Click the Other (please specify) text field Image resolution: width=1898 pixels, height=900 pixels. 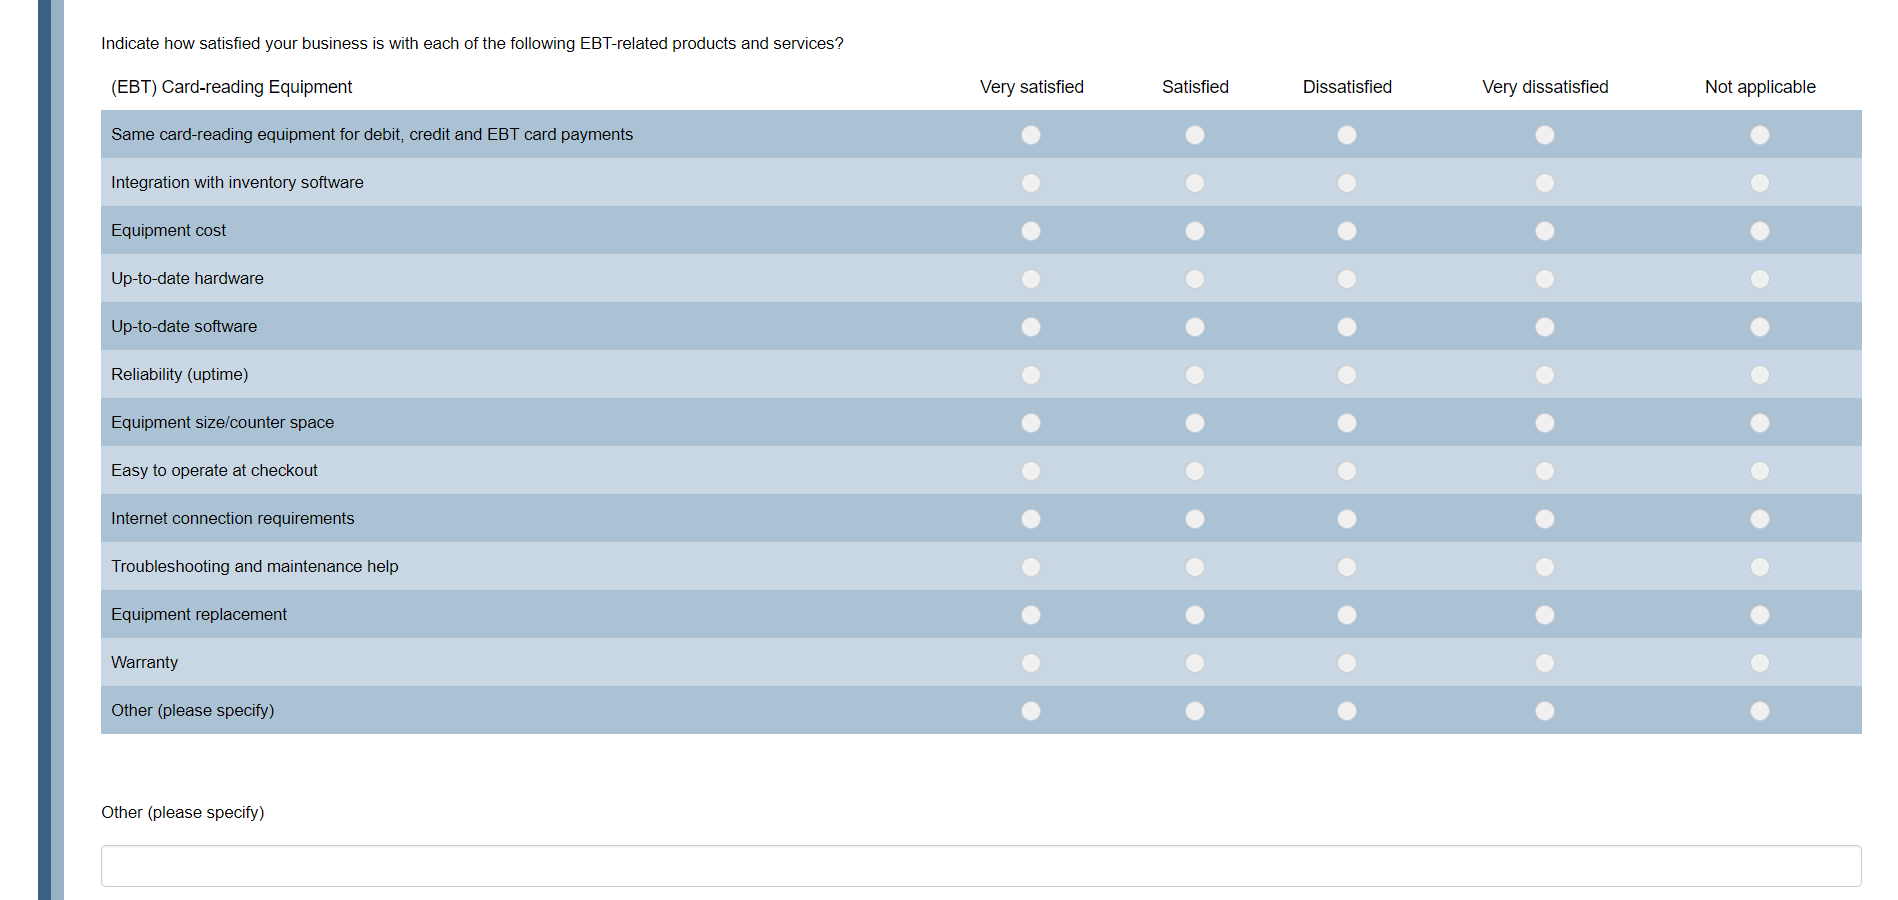[x=980, y=866]
